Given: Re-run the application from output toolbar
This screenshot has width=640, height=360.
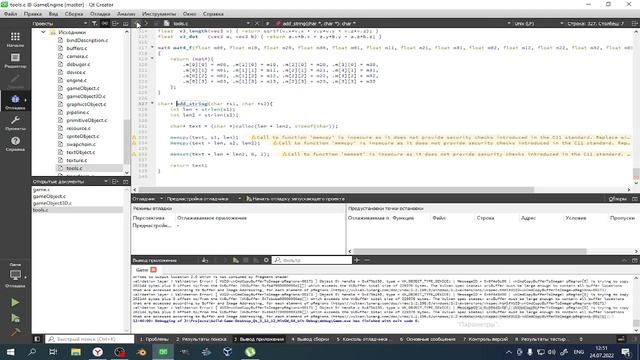Looking at the screenshot, I should tap(236, 260).
